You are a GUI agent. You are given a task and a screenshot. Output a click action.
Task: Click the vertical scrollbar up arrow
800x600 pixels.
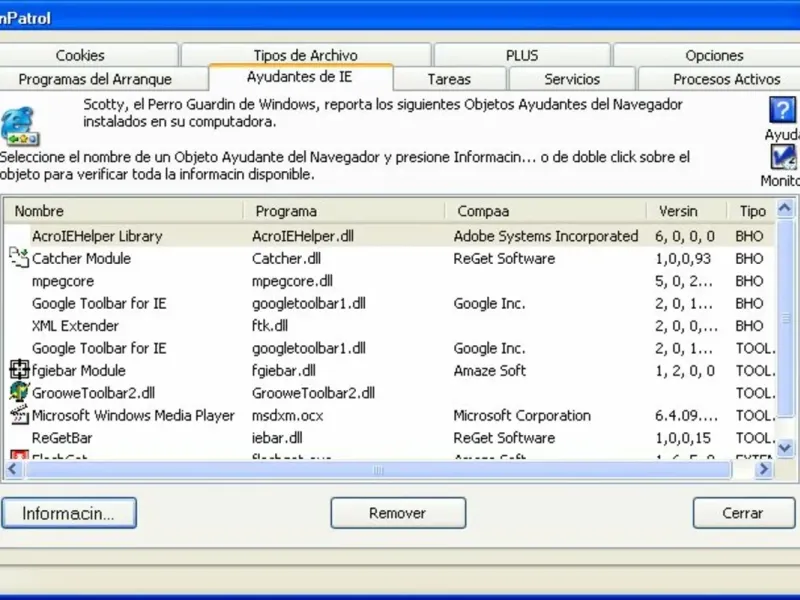[x=785, y=208]
